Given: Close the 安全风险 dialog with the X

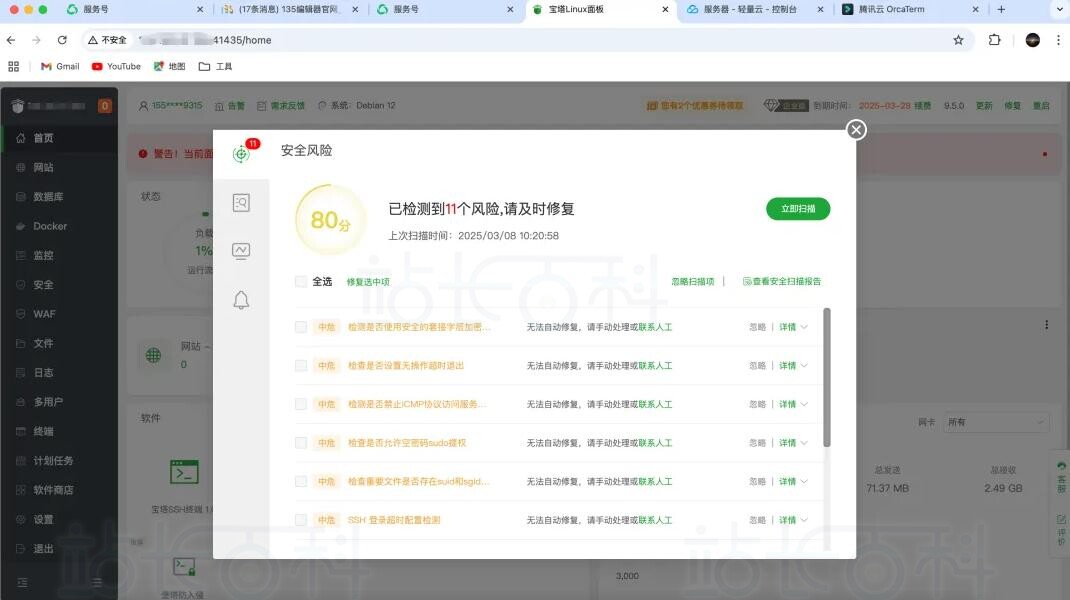Looking at the screenshot, I should pyautogui.click(x=856, y=130).
